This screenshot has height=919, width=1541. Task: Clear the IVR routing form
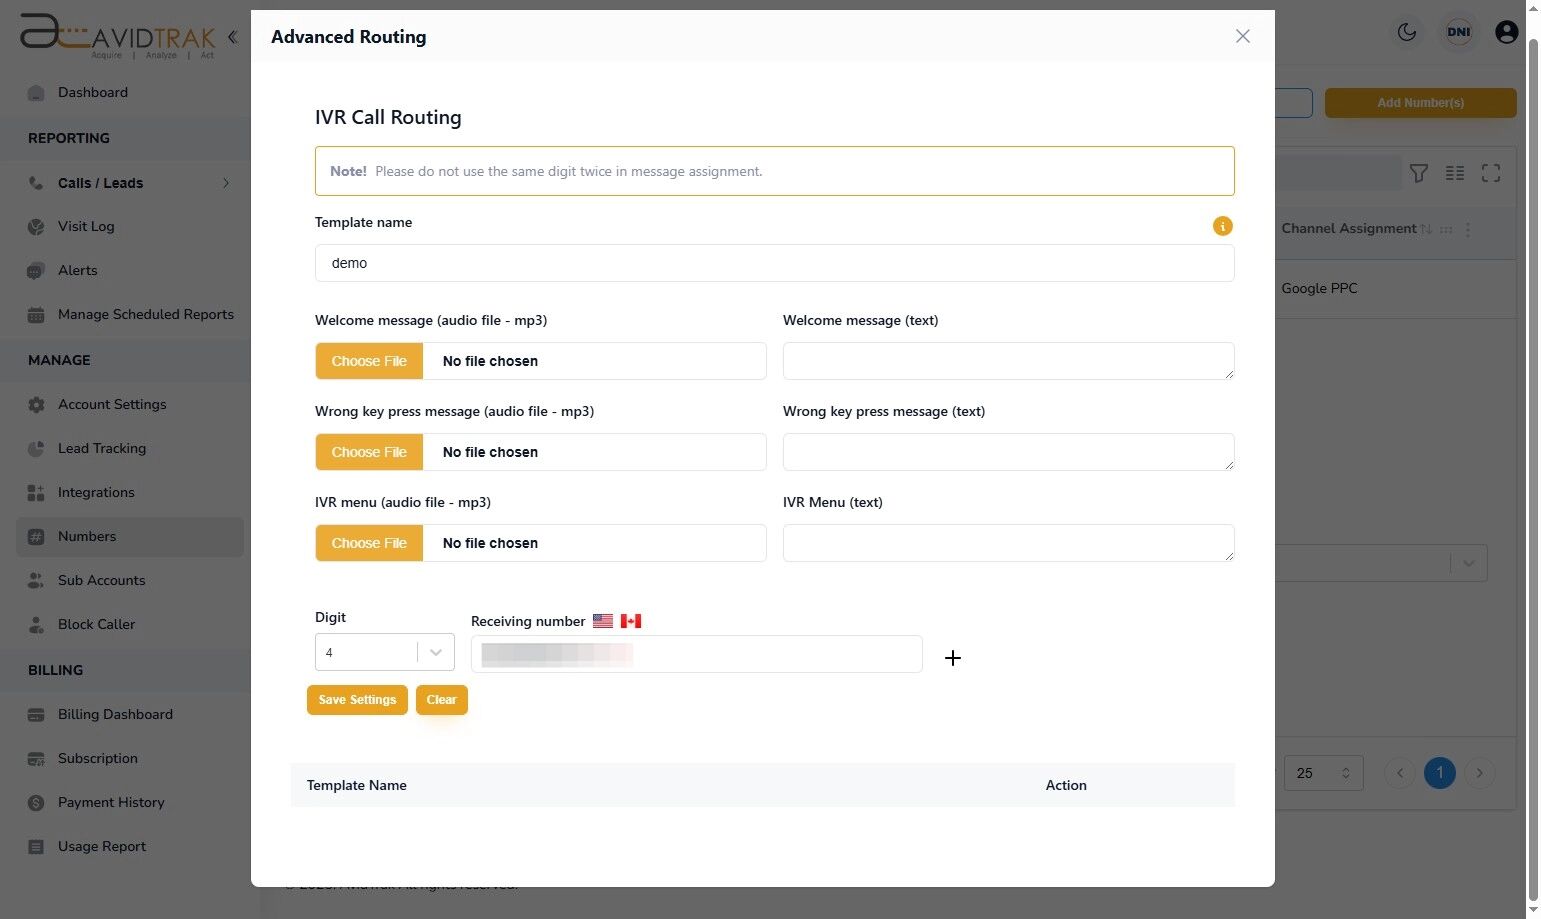click(441, 699)
